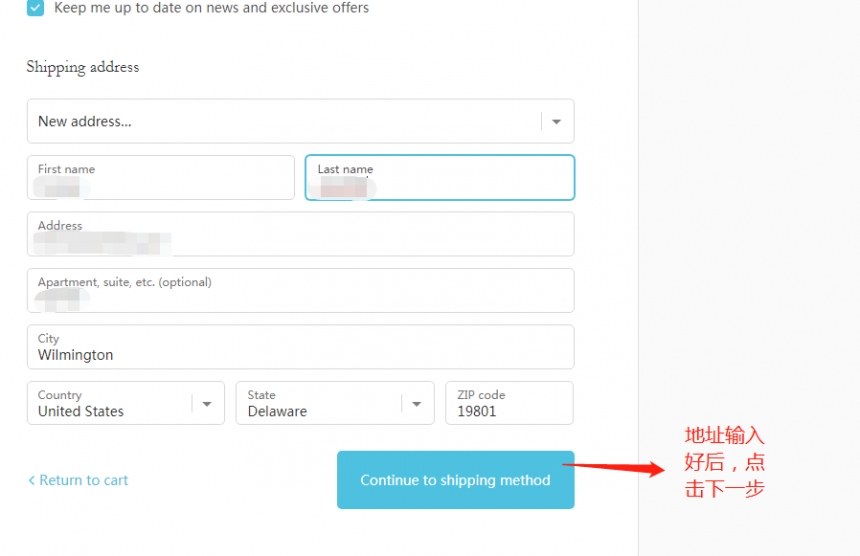Click the red Chinese annotation text

click(x=724, y=462)
